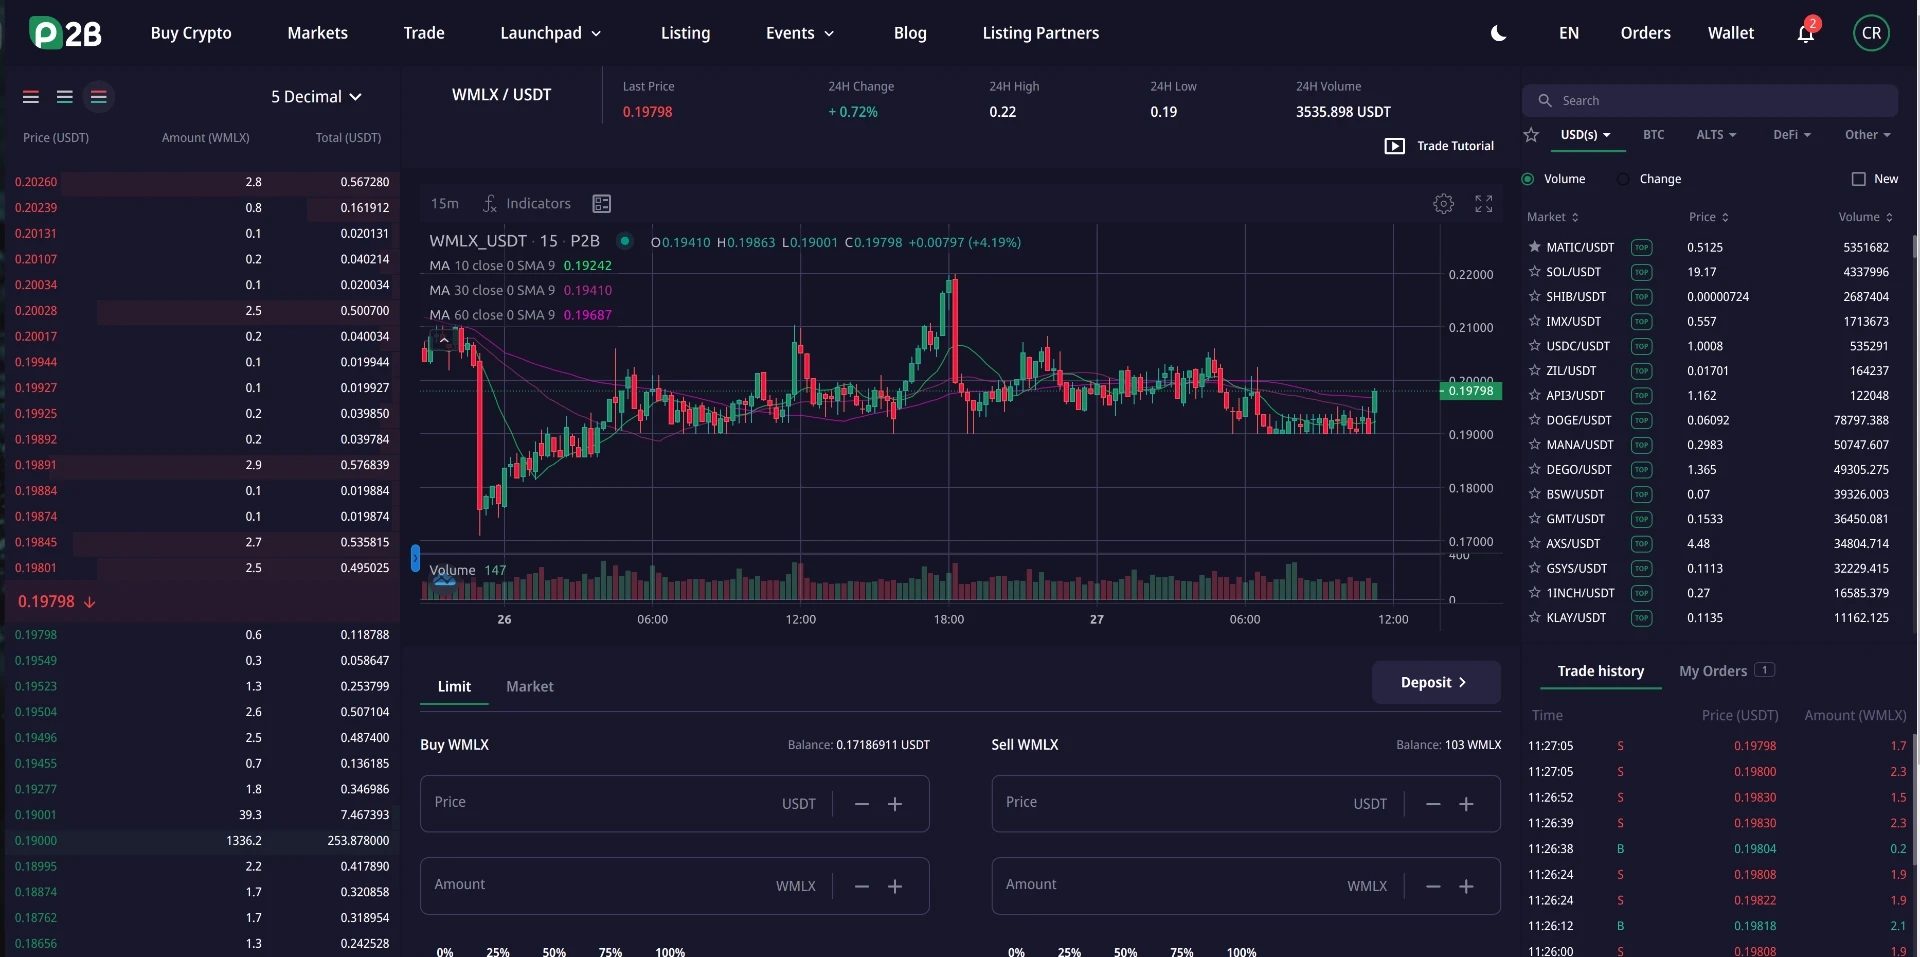Collapse the chart legend arrow
This screenshot has width=1920, height=957.
coord(444,340)
